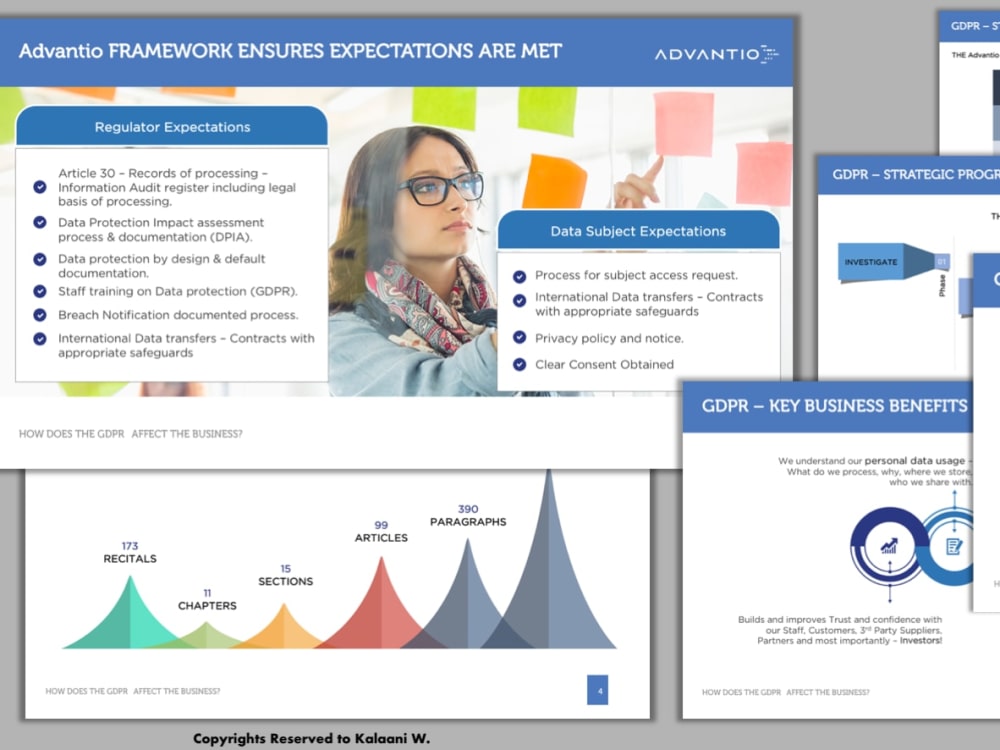Click check bullet beside Process for subject access request
Image resolution: width=1000 pixels, height=750 pixels.
click(520, 276)
